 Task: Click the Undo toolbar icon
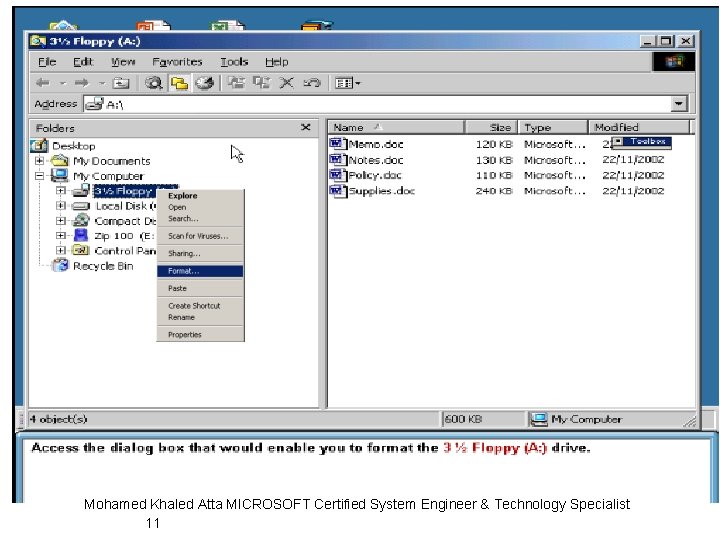[312, 83]
